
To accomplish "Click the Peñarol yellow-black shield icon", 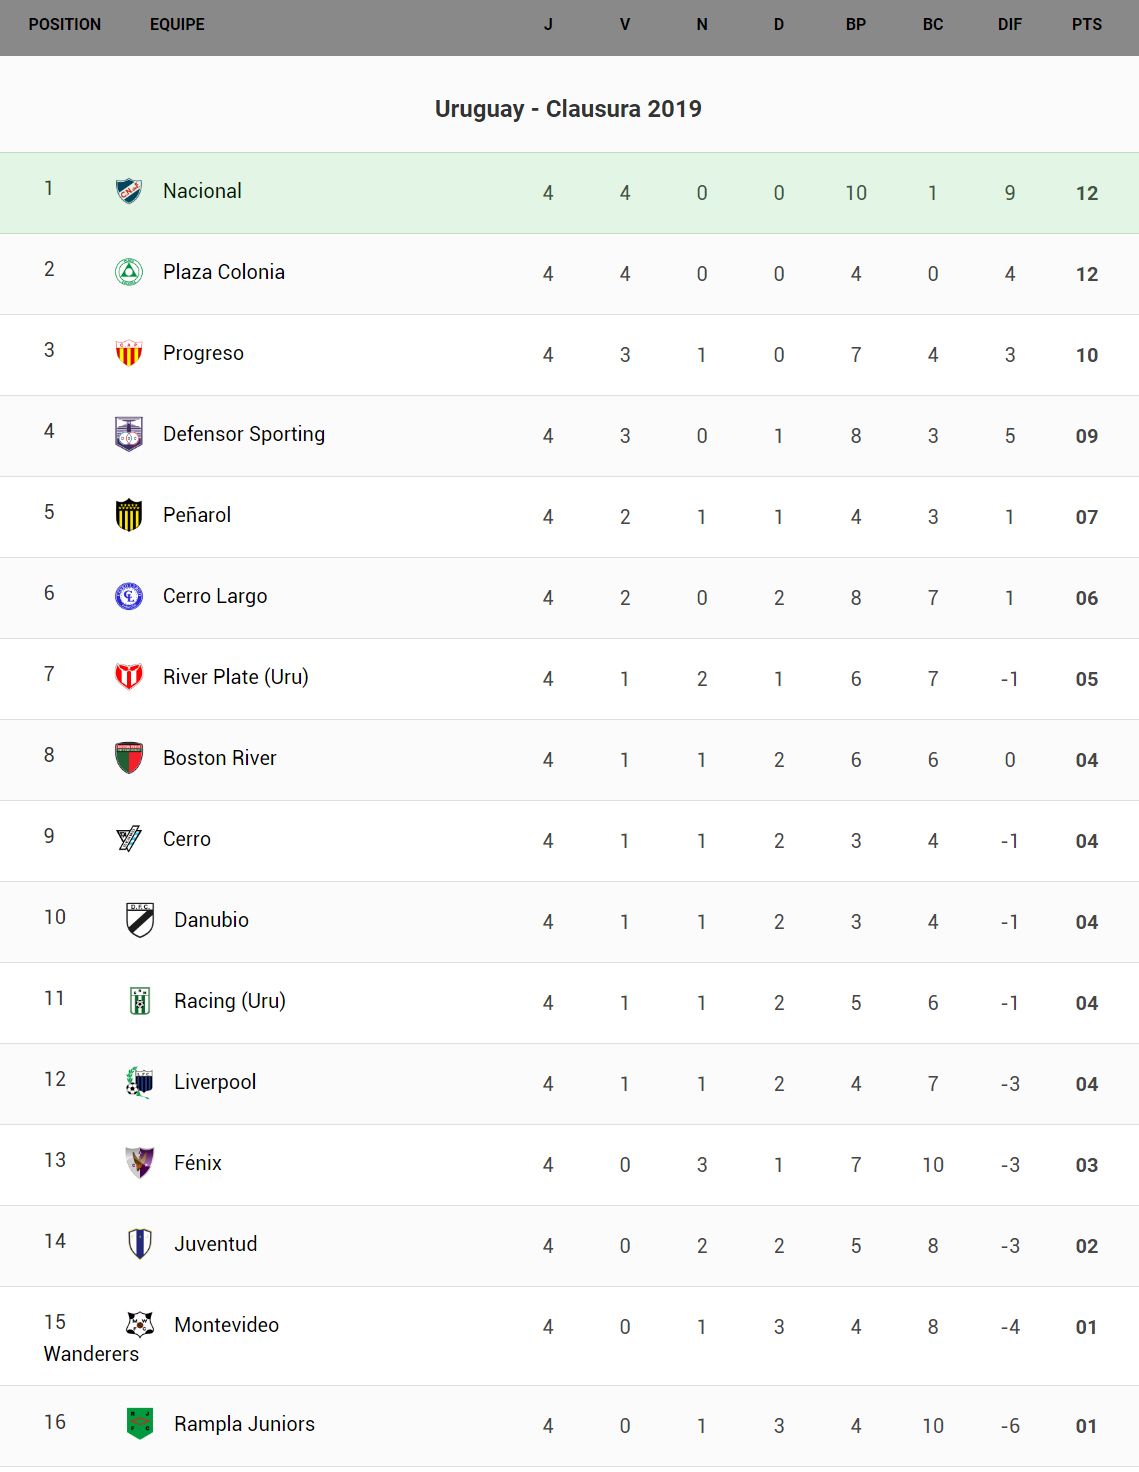I will (129, 514).
